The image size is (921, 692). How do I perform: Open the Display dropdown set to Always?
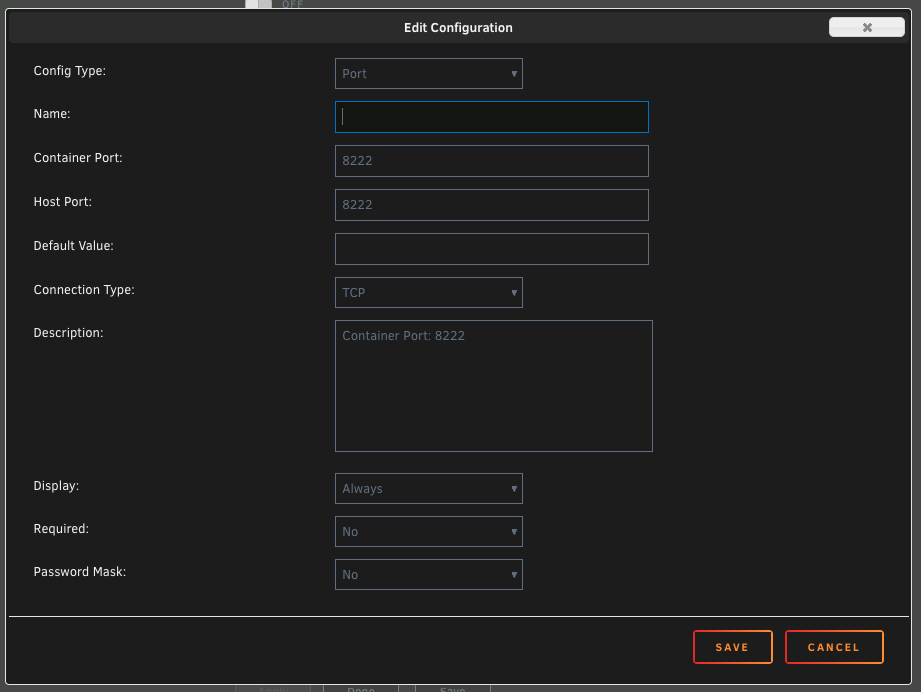[429, 489]
